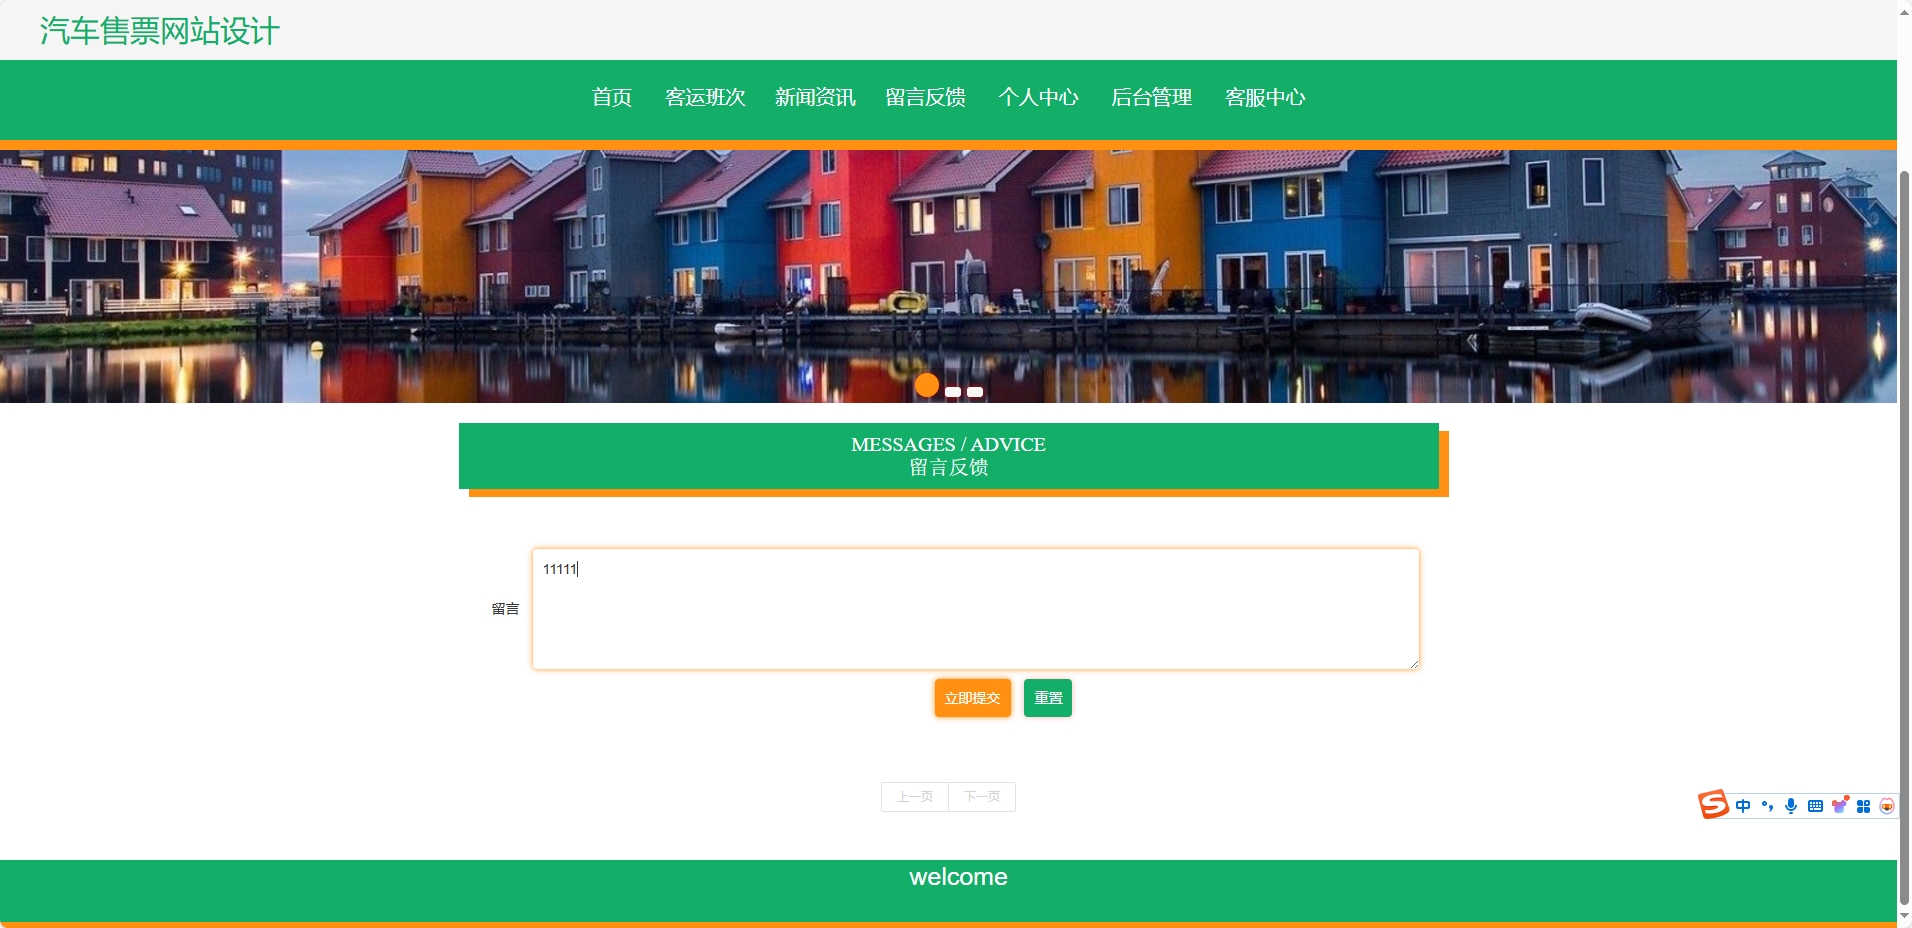Select the first orange carousel indicator dot
The image size is (1912, 928).
pos(927,385)
